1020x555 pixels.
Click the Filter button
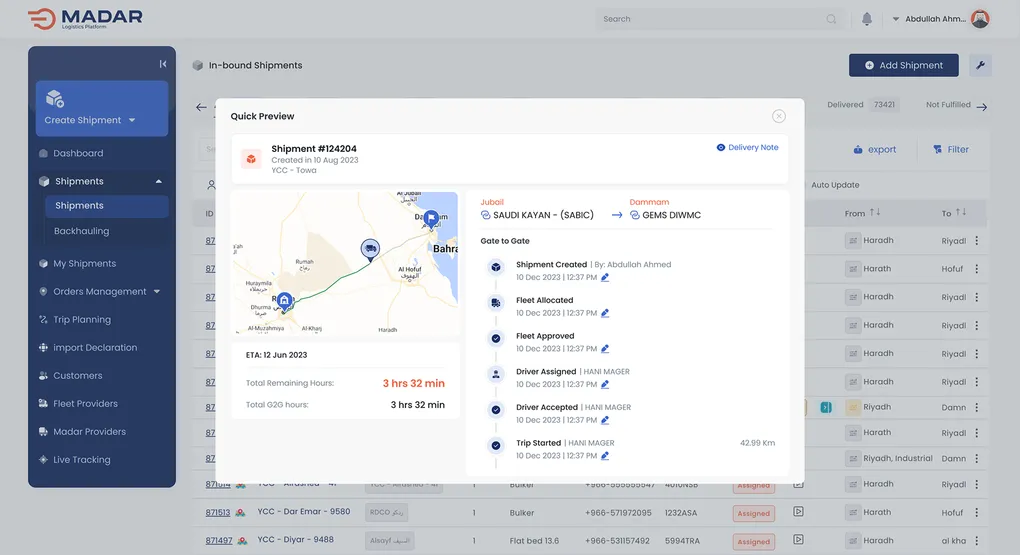click(x=950, y=150)
